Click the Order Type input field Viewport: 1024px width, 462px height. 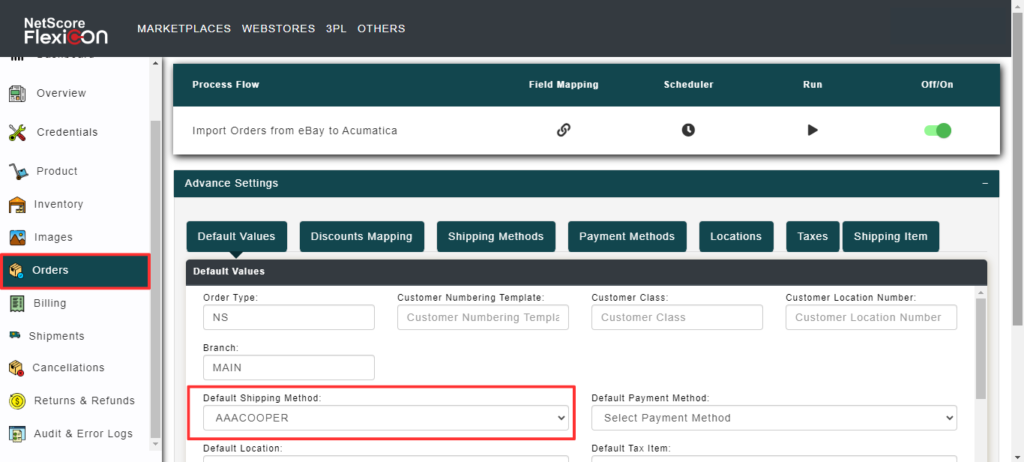coord(288,317)
